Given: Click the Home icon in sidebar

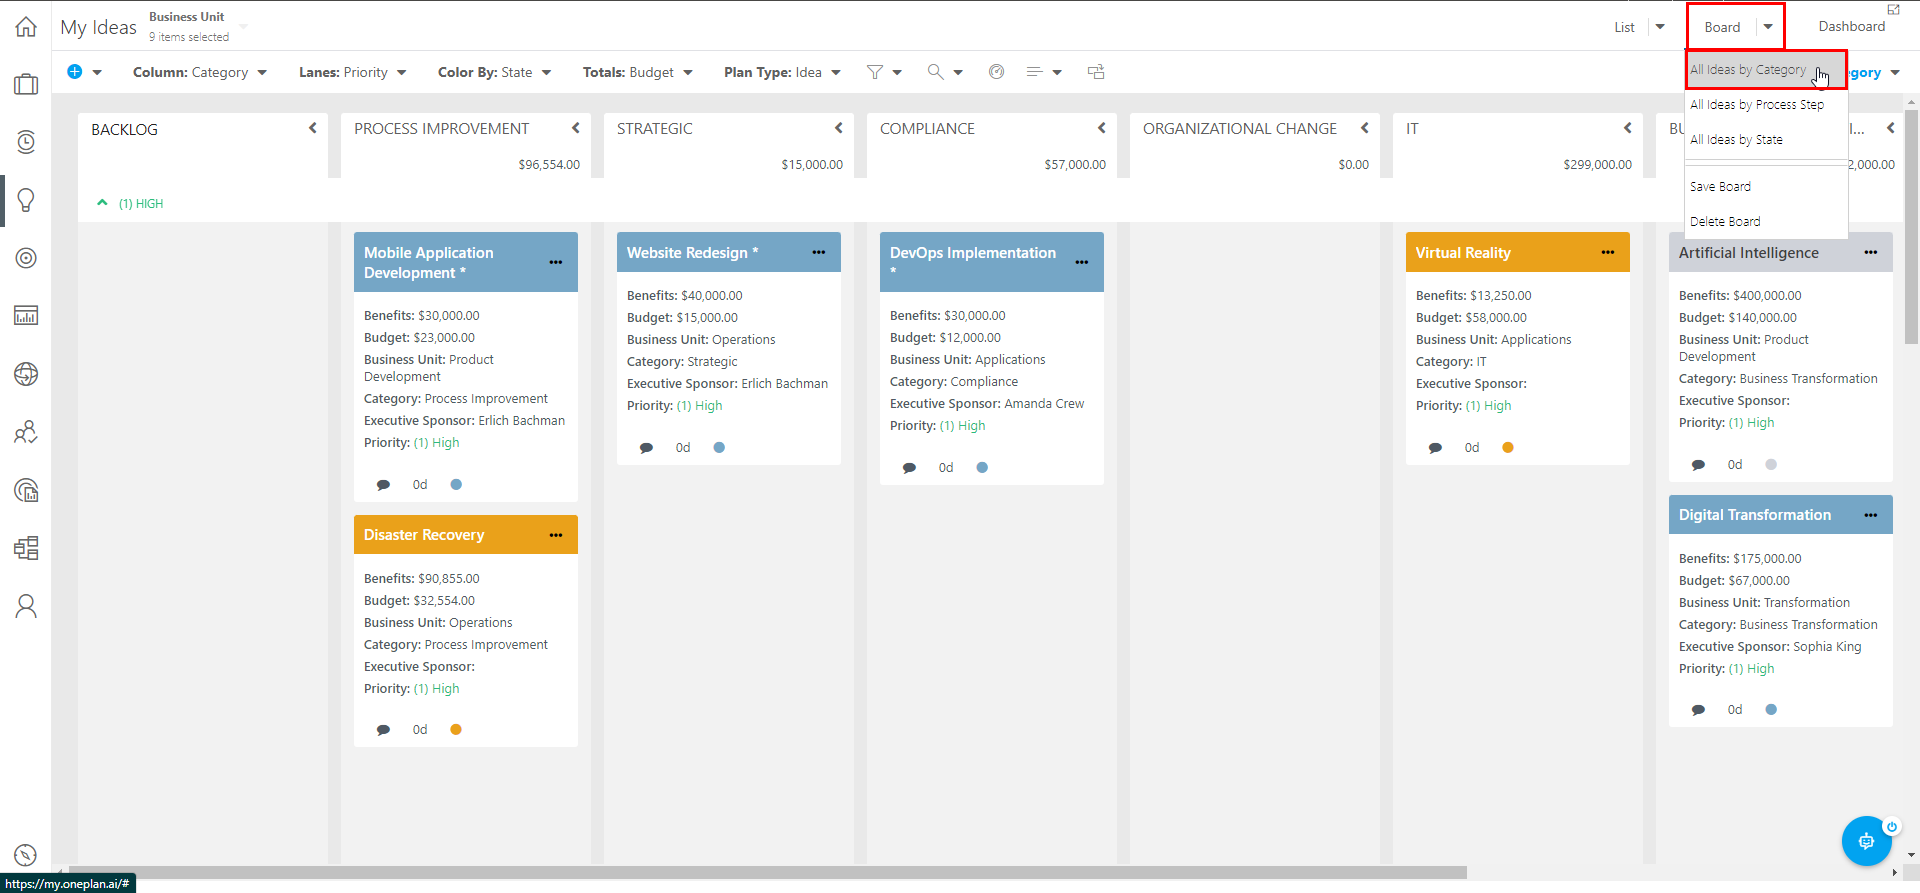Looking at the screenshot, I should (26, 27).
